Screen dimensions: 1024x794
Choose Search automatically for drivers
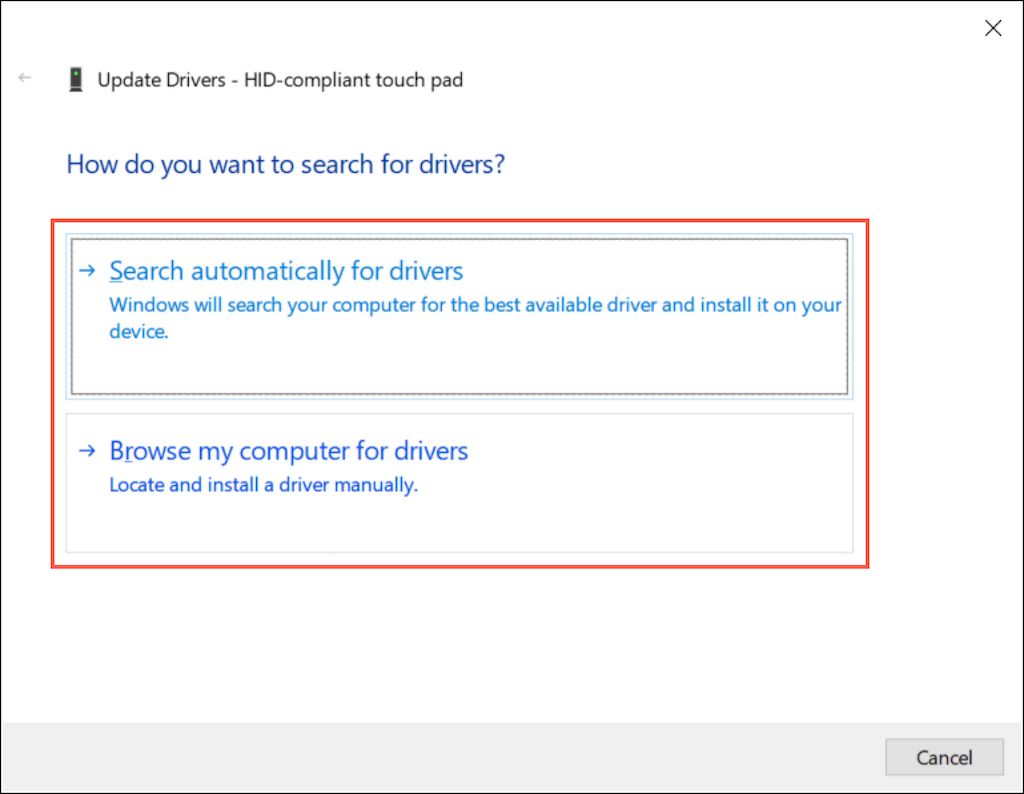tap(459, 316)
